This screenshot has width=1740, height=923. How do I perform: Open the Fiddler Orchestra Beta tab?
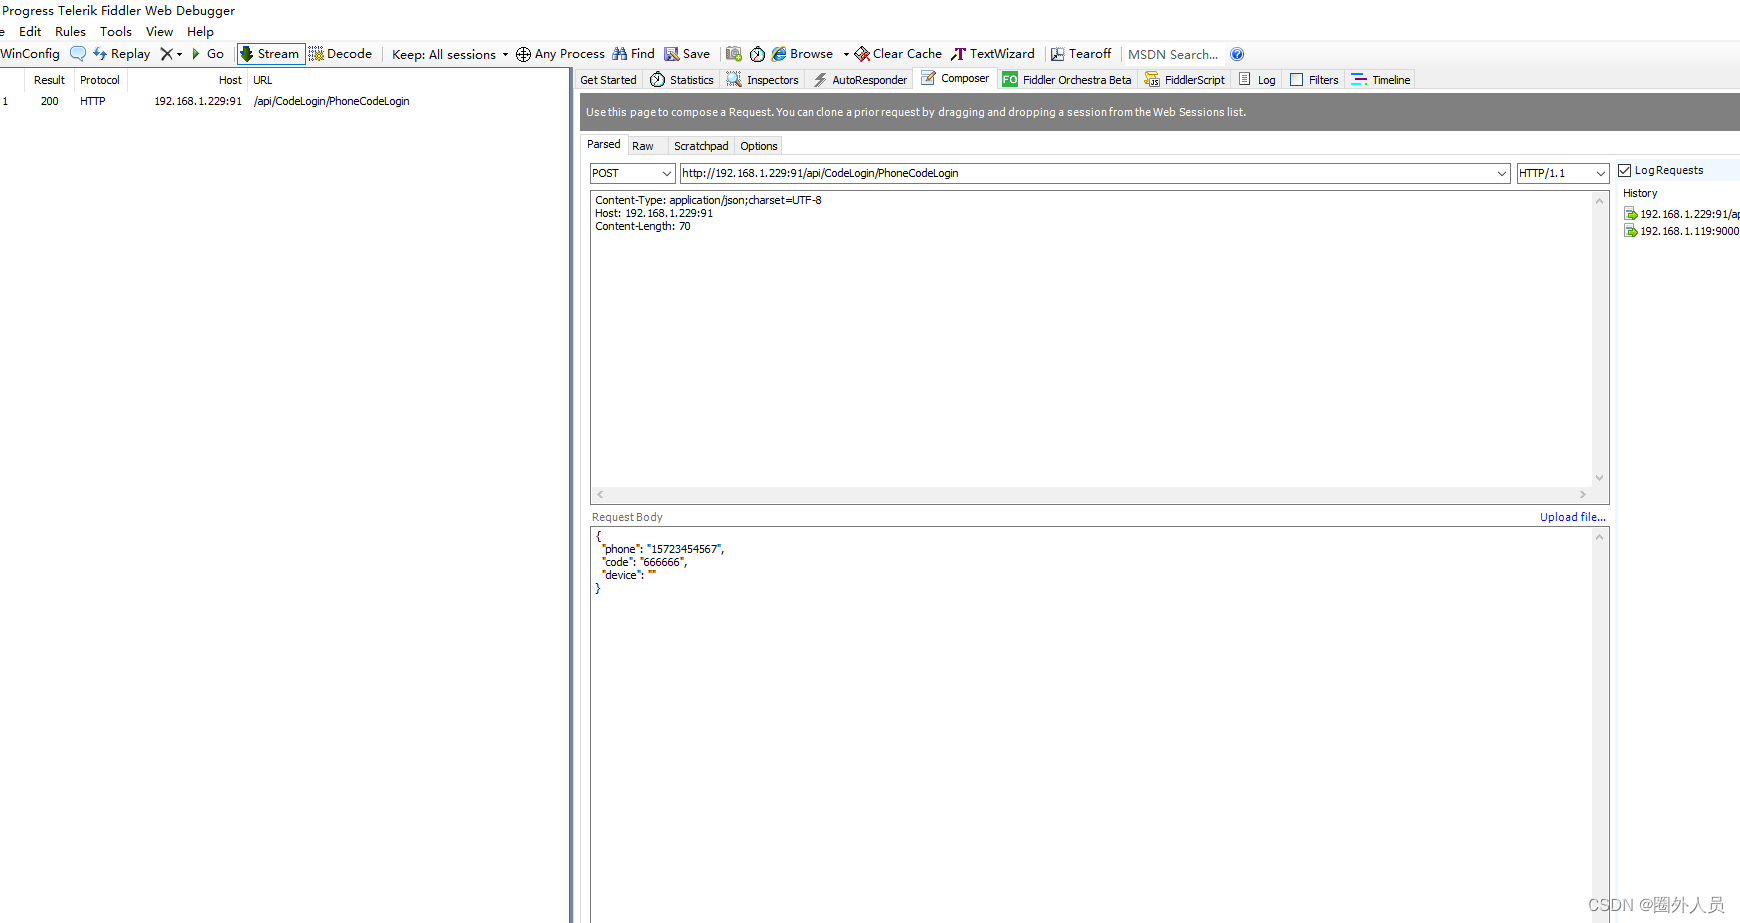[1067, 80]
